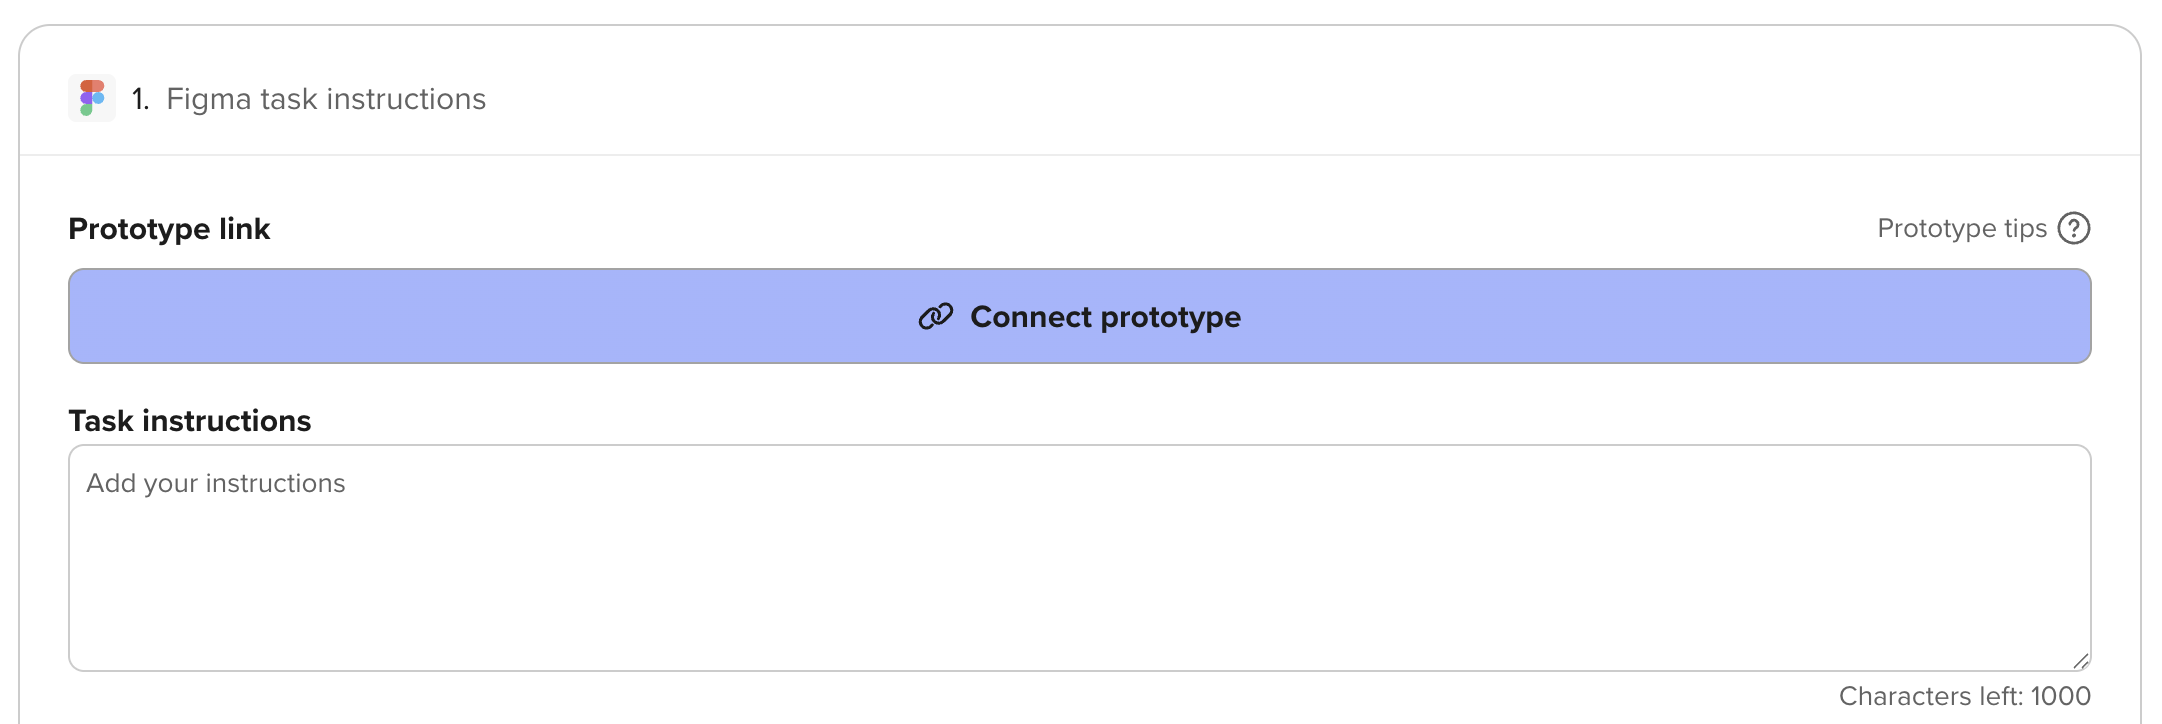Click the "Task instructions" heading
Image resolution: width=2162 pixels, height=724 pixels.
pyautogui.click(x=190, y=421)
